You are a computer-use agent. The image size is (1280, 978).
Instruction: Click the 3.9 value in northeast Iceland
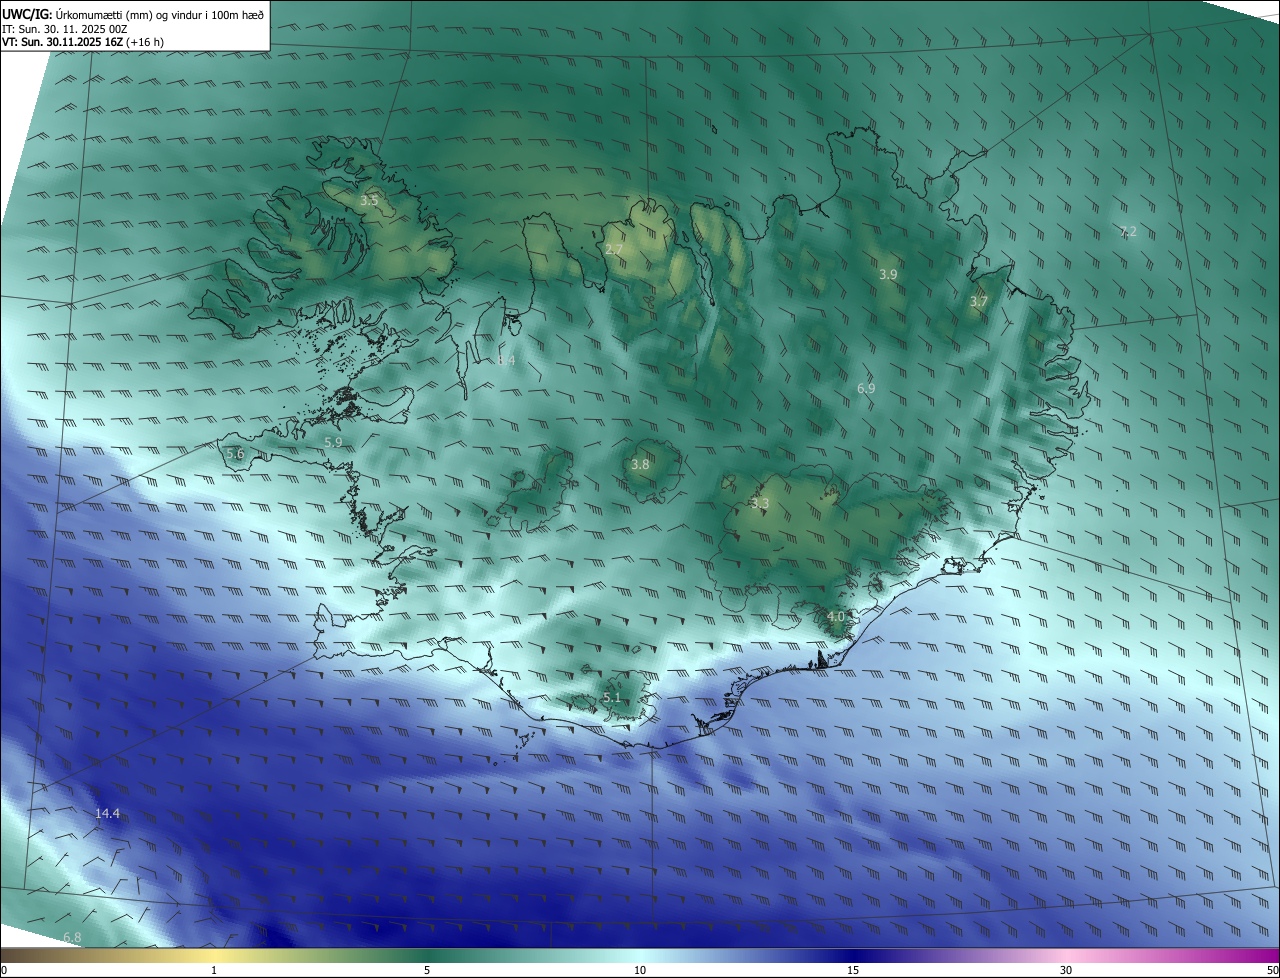(x=888, y=274)
